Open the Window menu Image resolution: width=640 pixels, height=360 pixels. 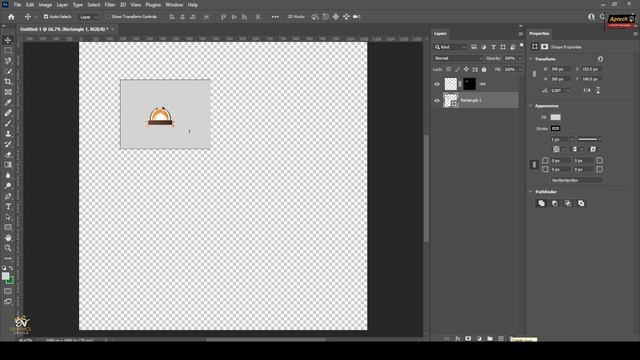pyautogui.click(x=174, y=5)
